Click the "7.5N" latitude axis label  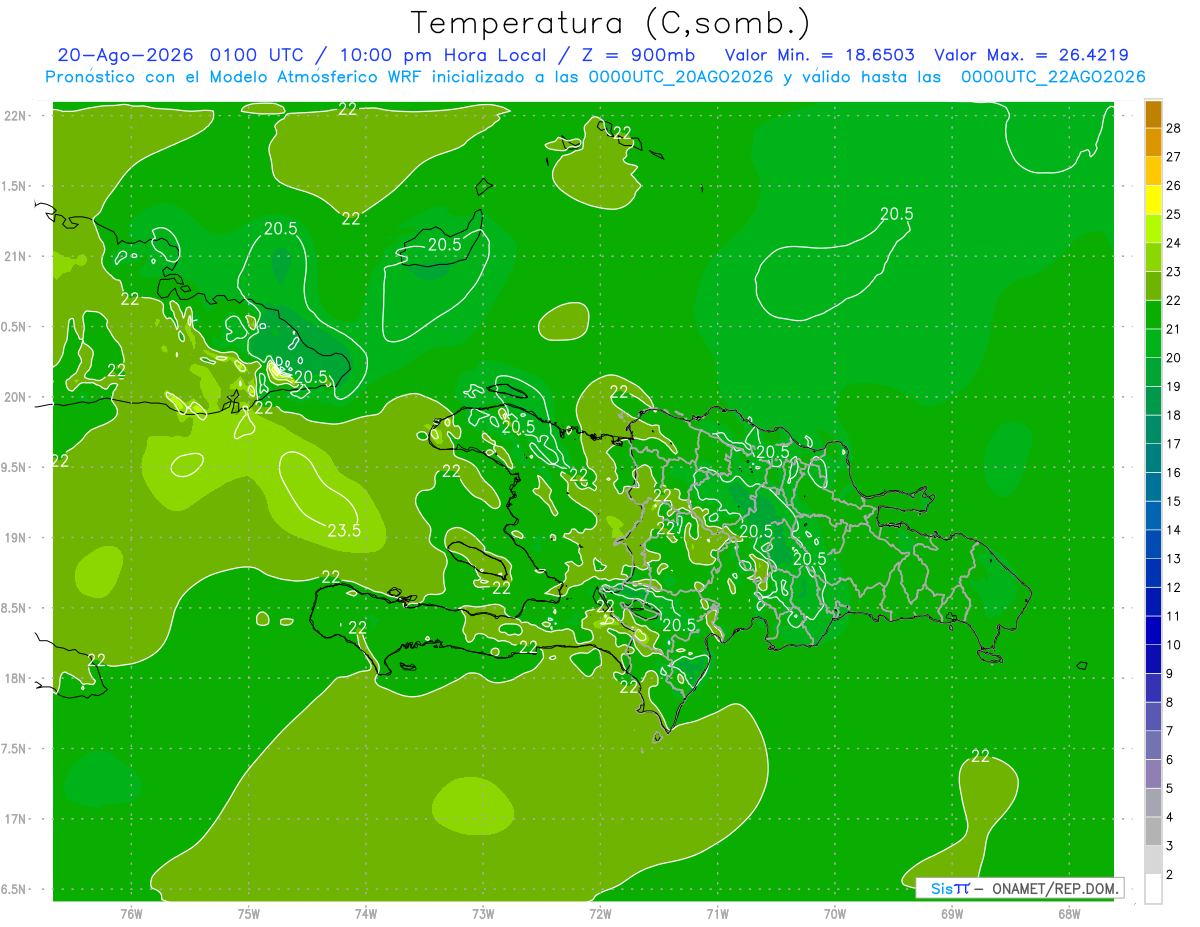15,749
